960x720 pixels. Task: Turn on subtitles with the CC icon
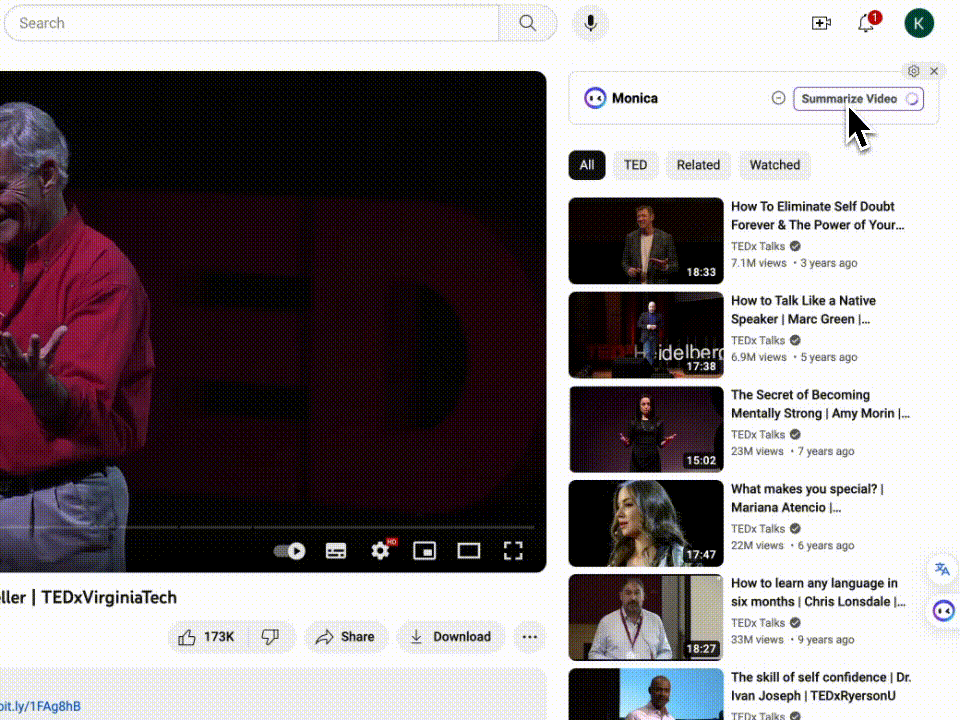click(335, 550)
